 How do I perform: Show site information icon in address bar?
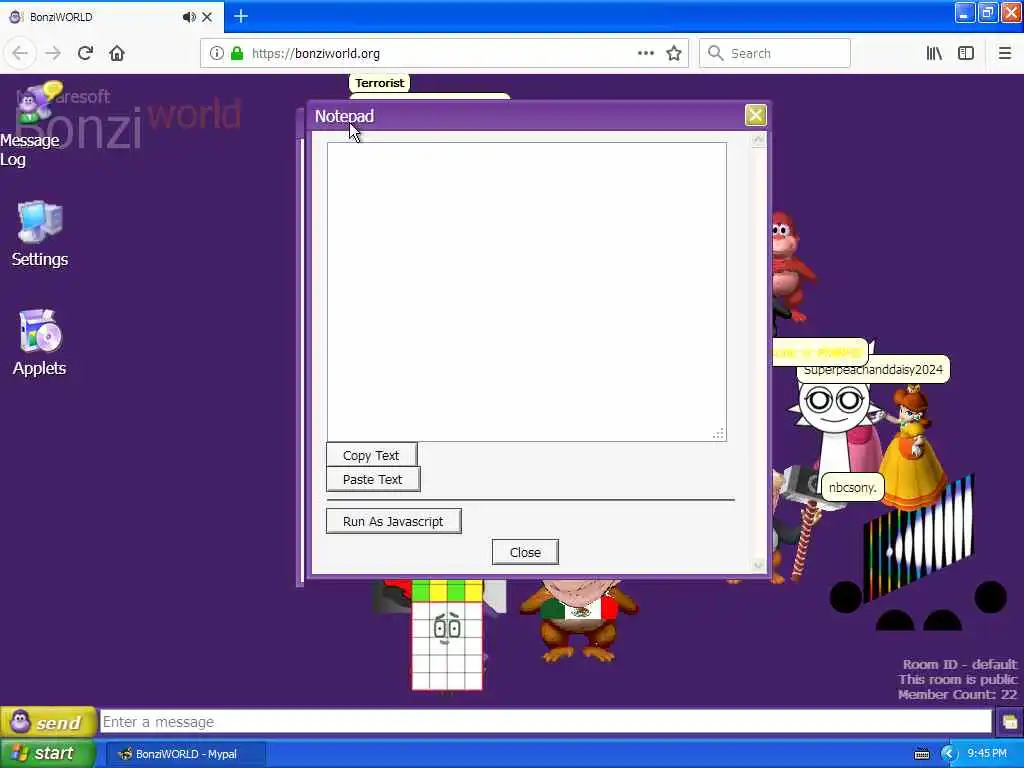[216, 53]
